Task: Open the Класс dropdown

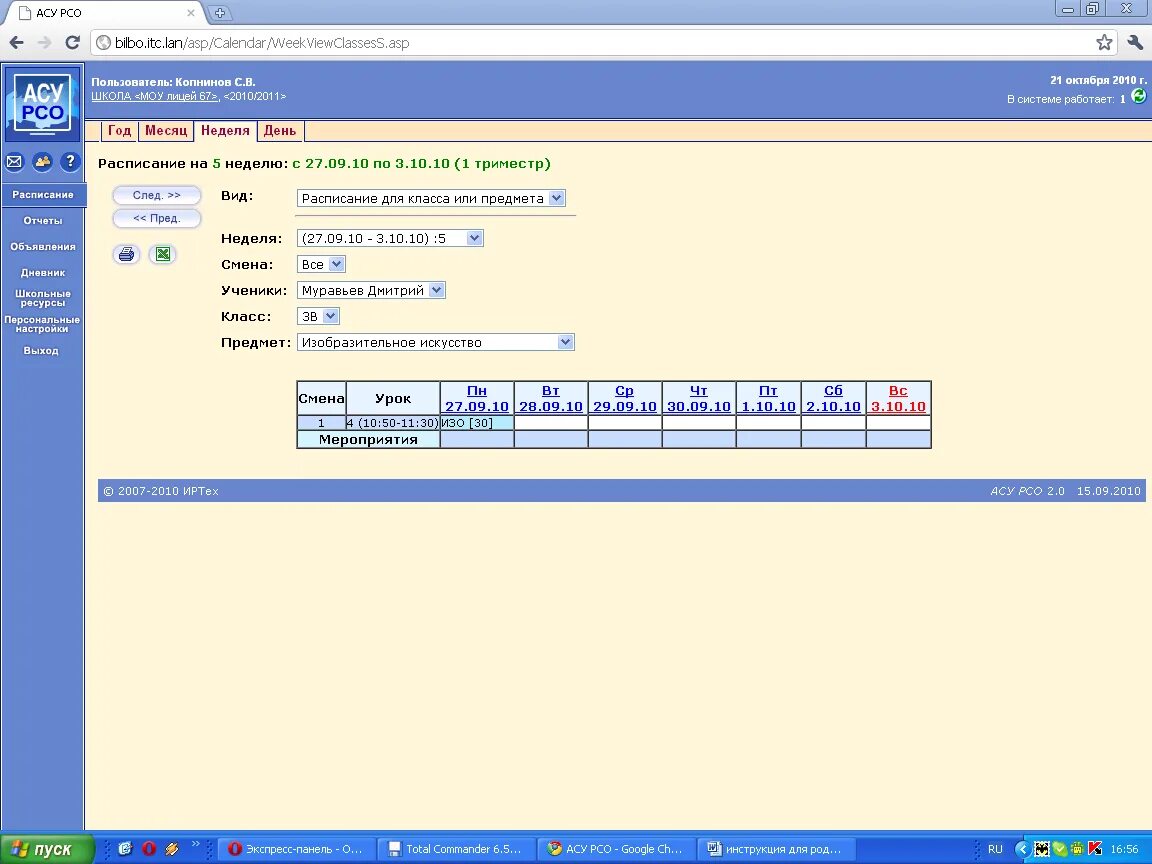Action: pyautogui.click(x=318, y=316)
